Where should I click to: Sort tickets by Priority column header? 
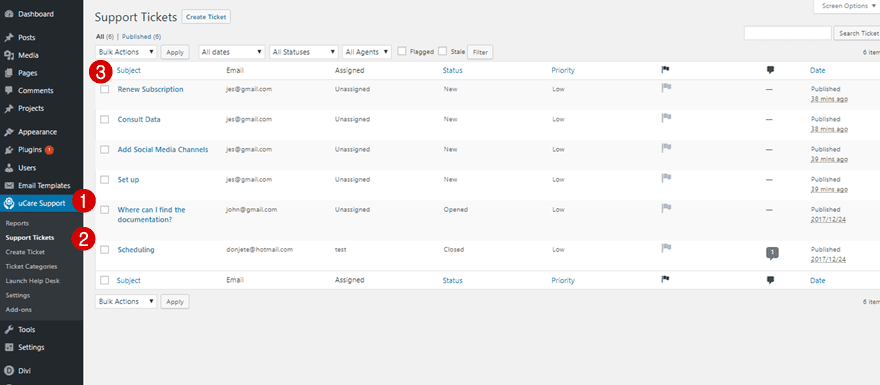(x=563, y=71)
